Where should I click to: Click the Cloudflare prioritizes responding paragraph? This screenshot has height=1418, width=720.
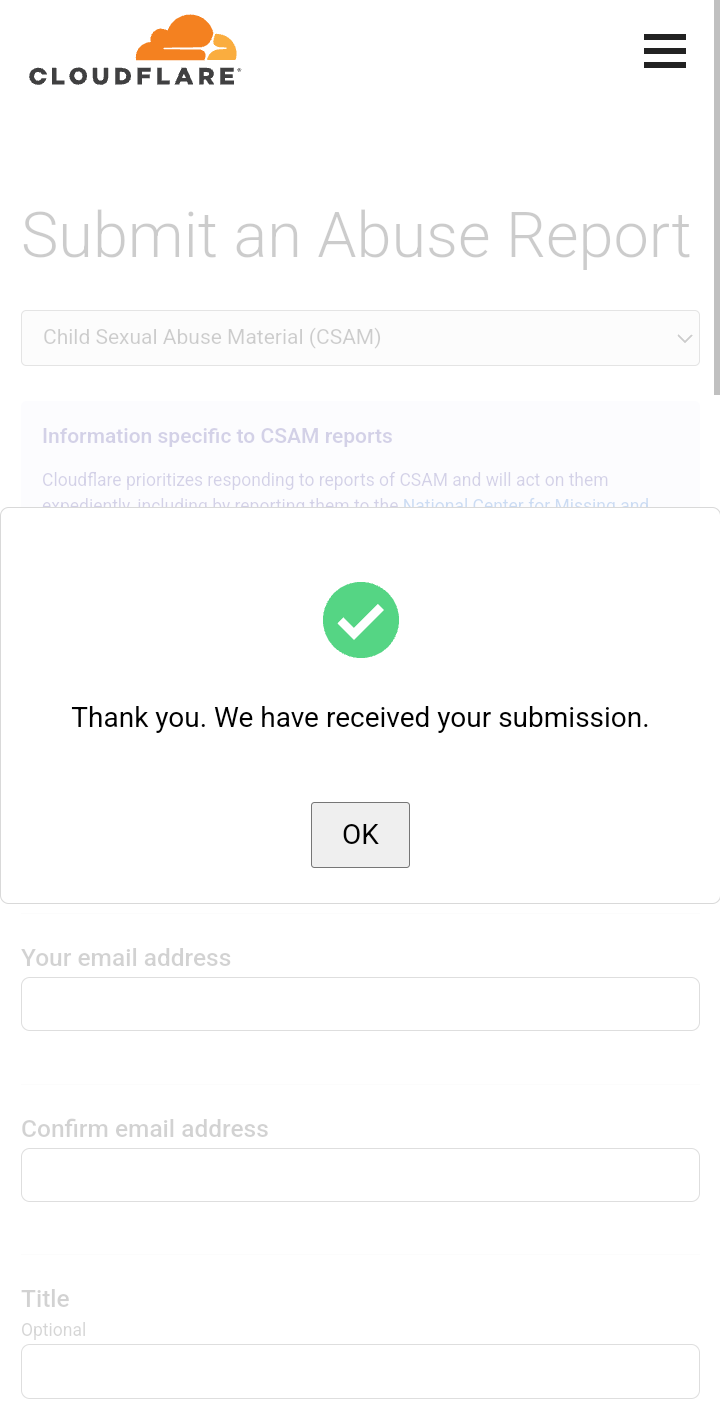(x=325, y=480)
